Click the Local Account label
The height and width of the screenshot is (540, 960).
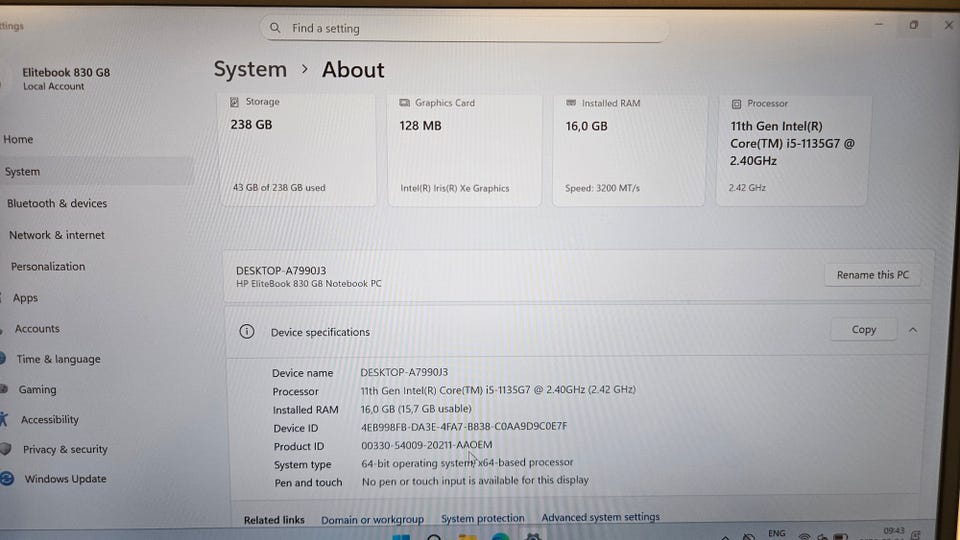54,86
